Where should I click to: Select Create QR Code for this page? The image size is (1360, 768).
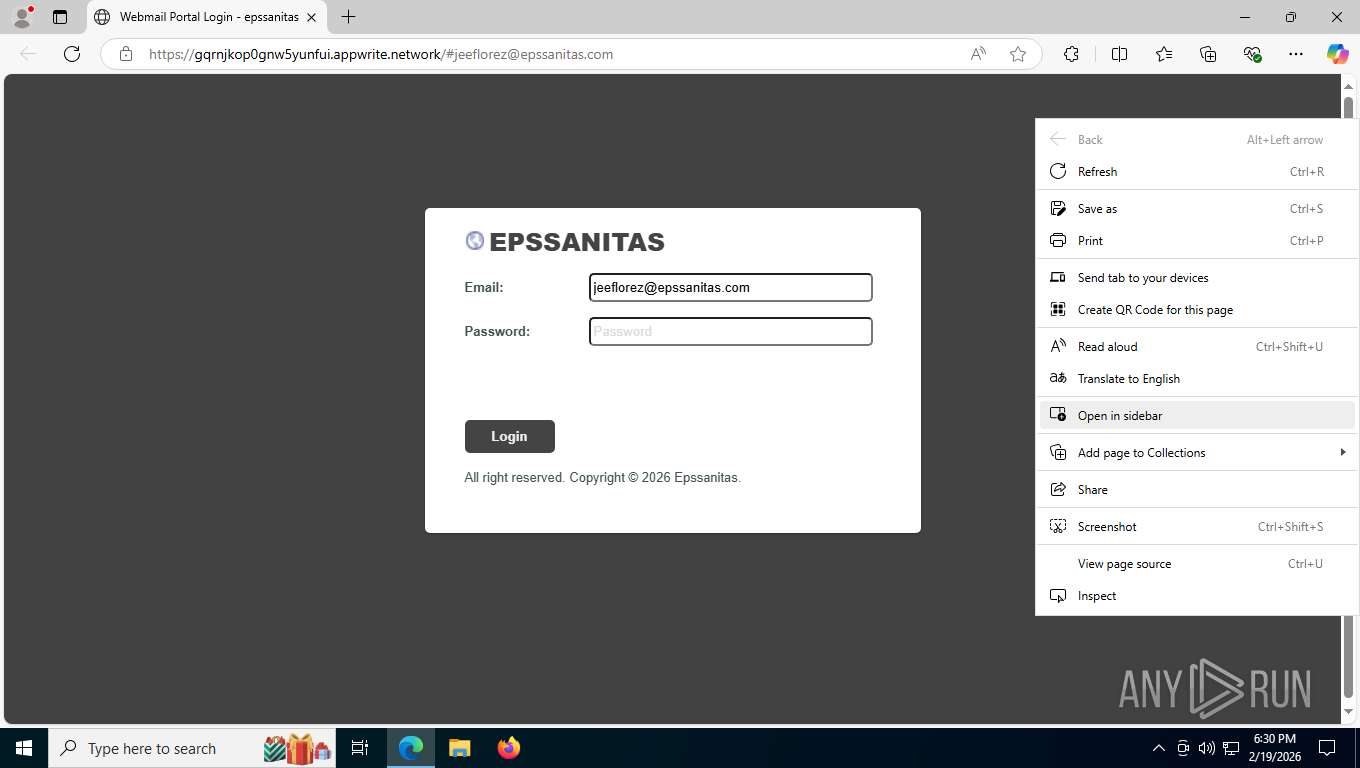click(1197, 309)
